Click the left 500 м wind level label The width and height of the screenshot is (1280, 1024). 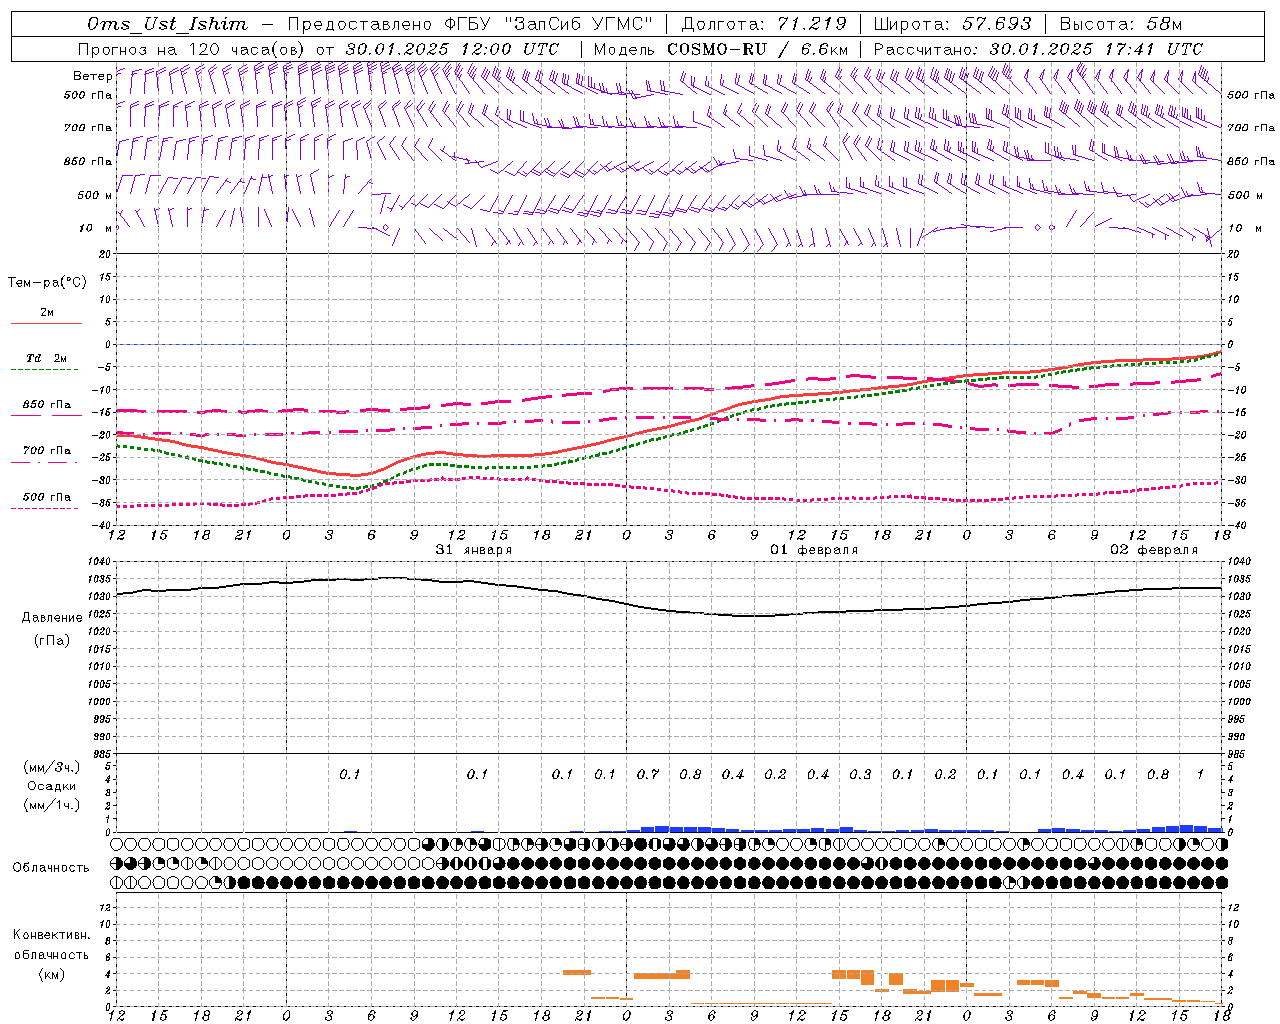pos(95,195)
